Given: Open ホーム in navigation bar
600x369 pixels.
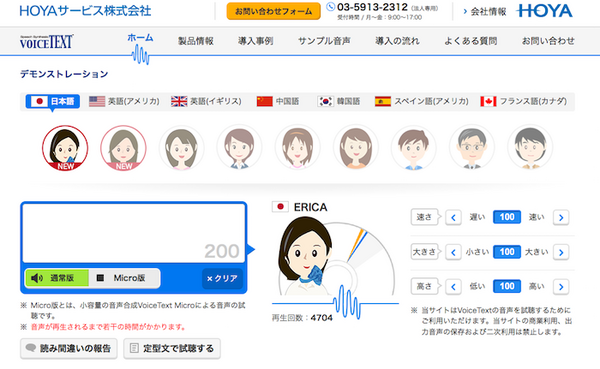Looking at the screenshot, I should 140,38.
